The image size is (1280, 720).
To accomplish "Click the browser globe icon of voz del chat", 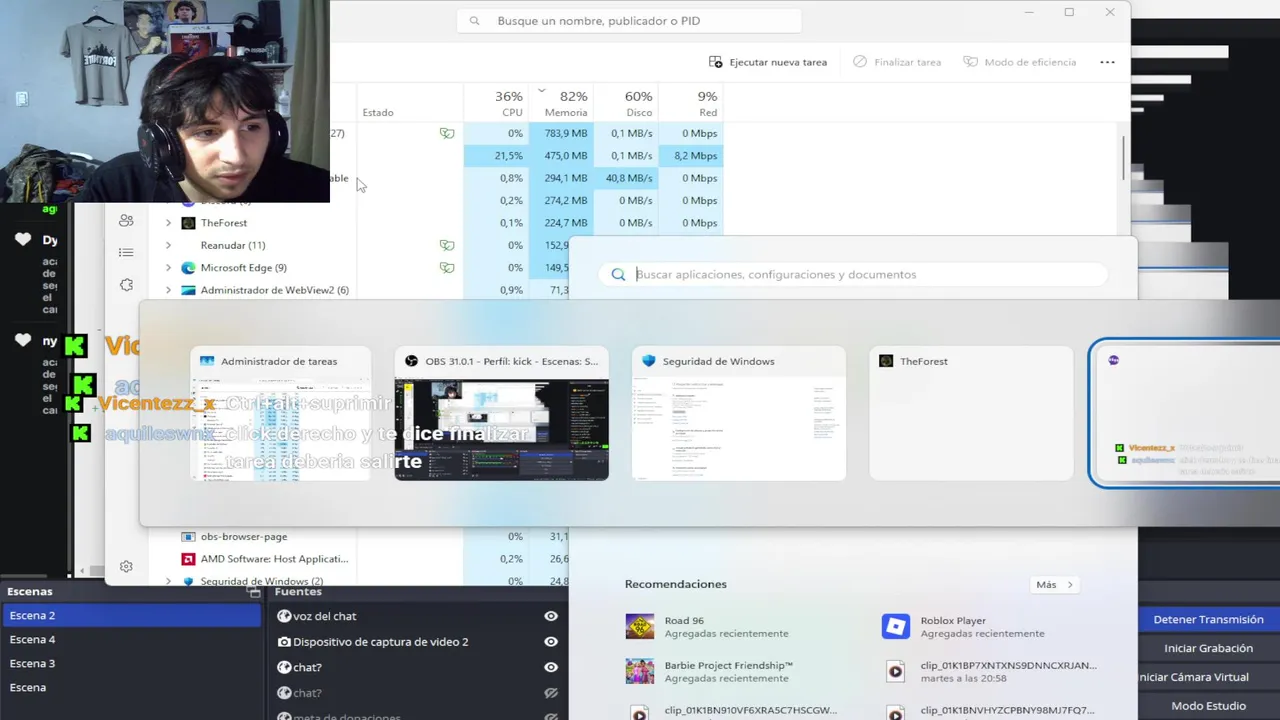I will click(x=284, y=616).
